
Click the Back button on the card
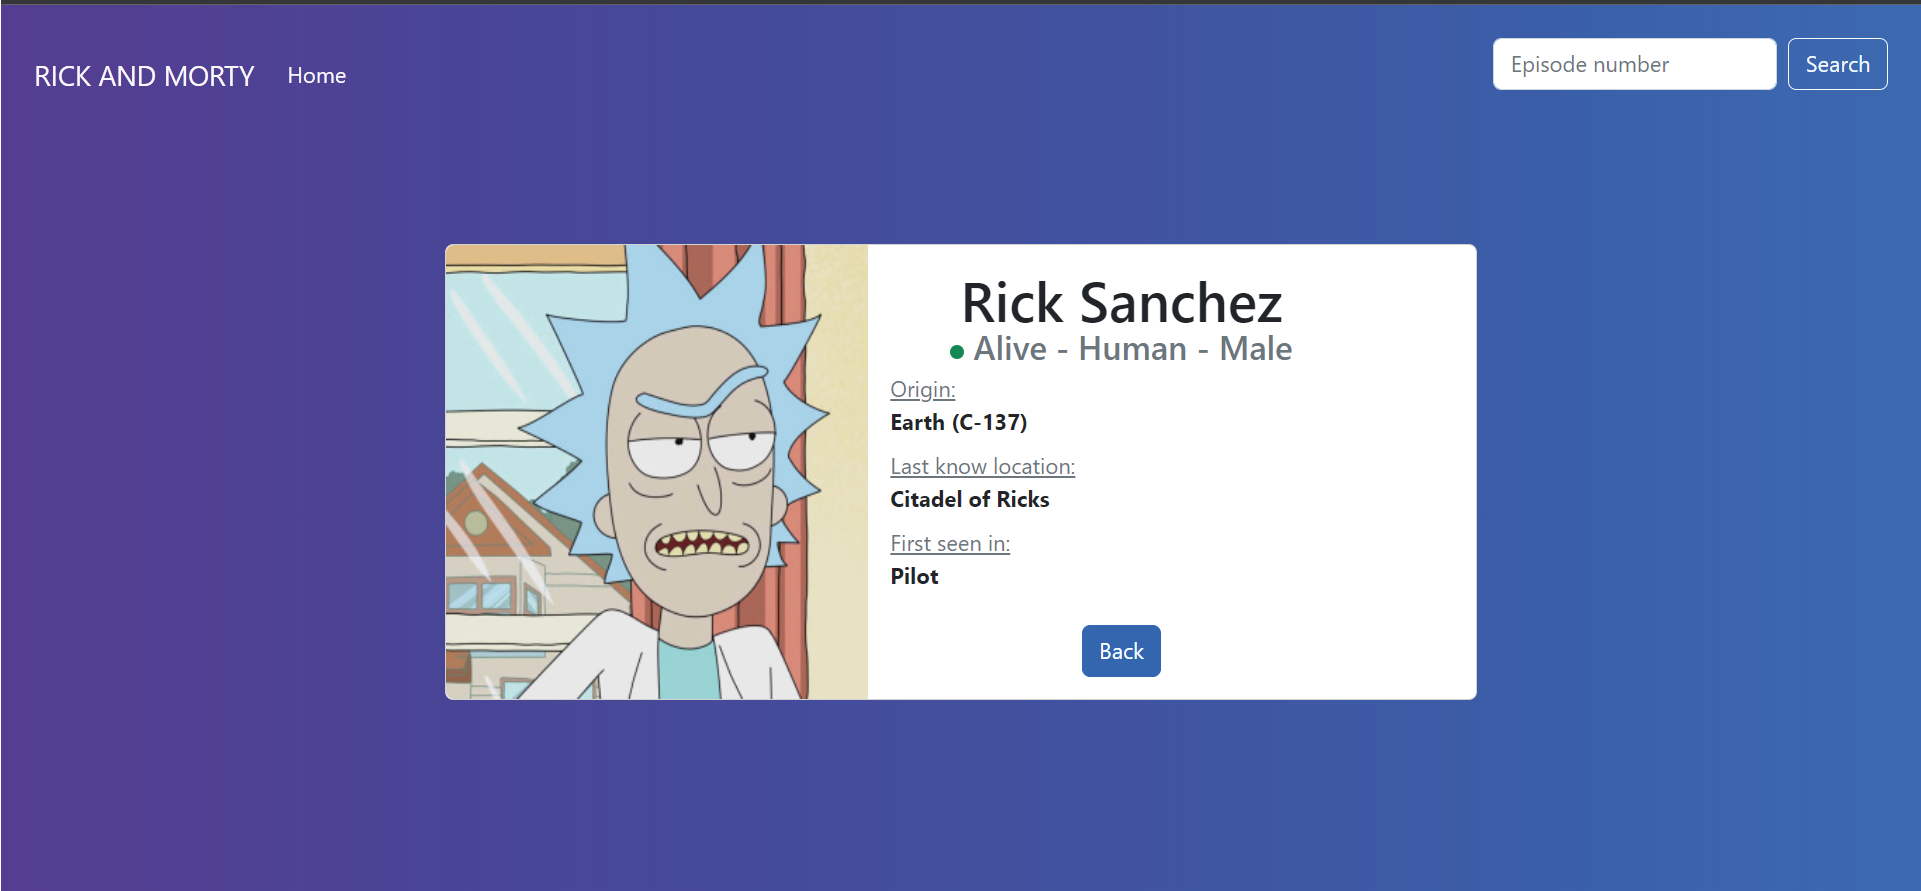point(1120,651)
